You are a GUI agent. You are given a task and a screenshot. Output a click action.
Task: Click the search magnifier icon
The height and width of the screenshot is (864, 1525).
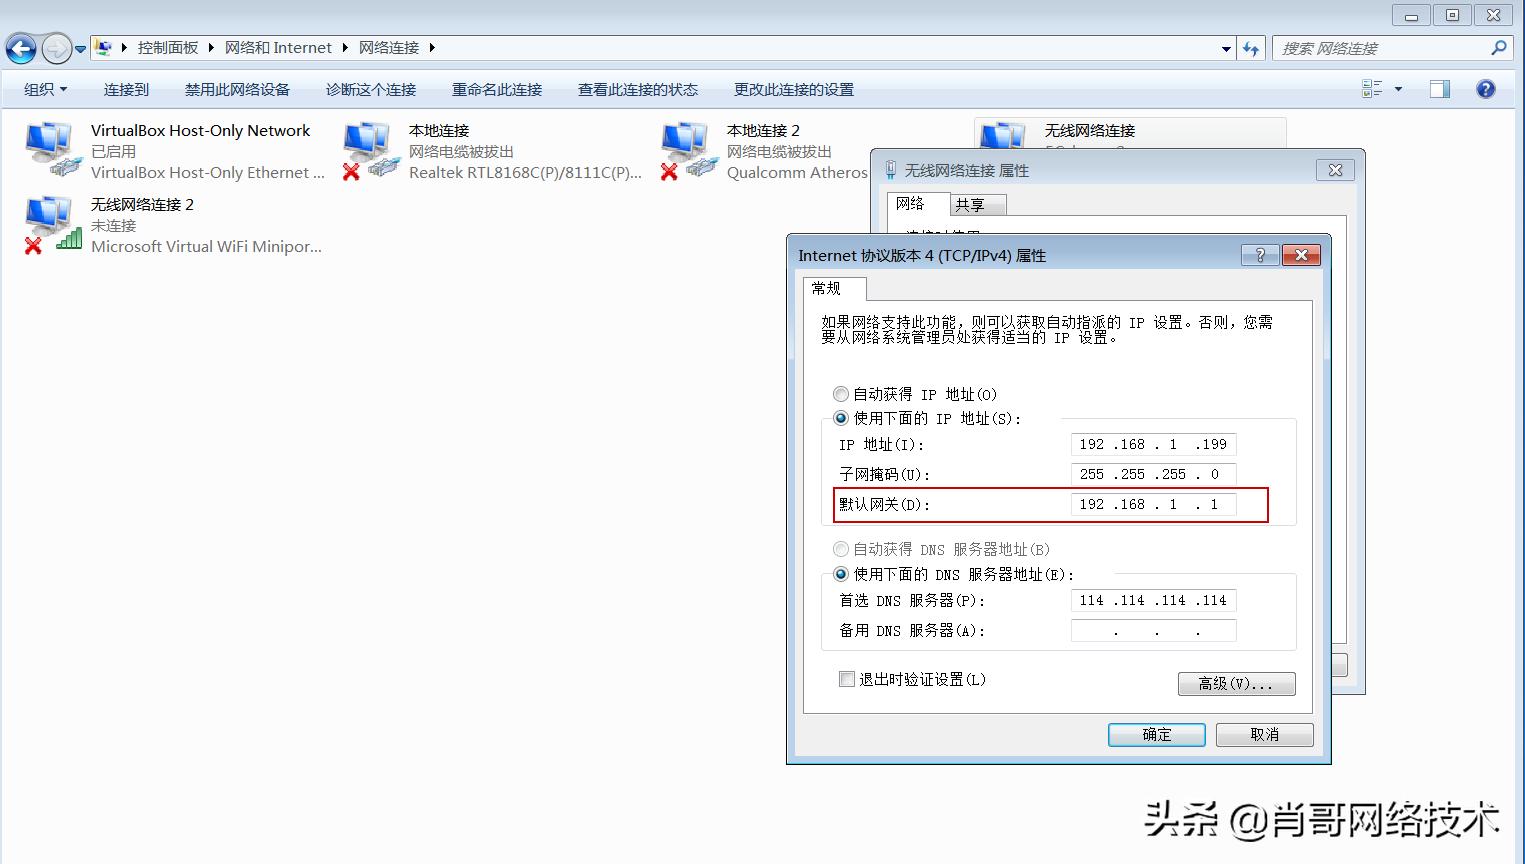[1497, 47]
